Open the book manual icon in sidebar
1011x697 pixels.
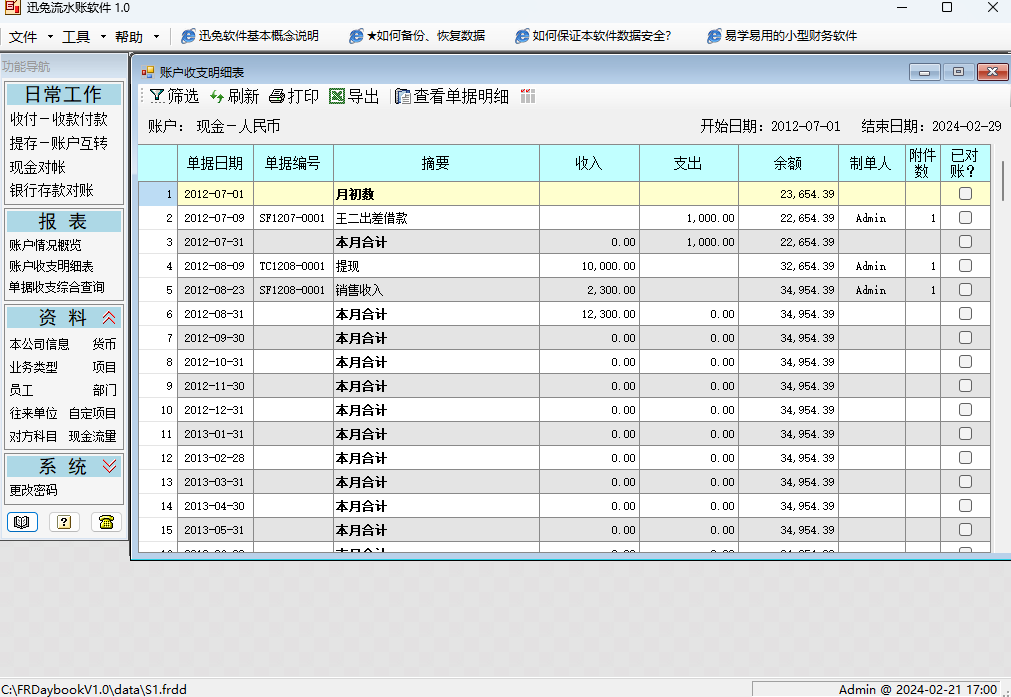[x=22, y=521]
